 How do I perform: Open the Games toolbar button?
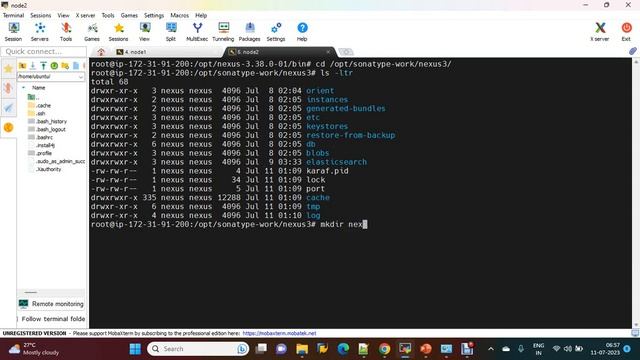point(92,32)
